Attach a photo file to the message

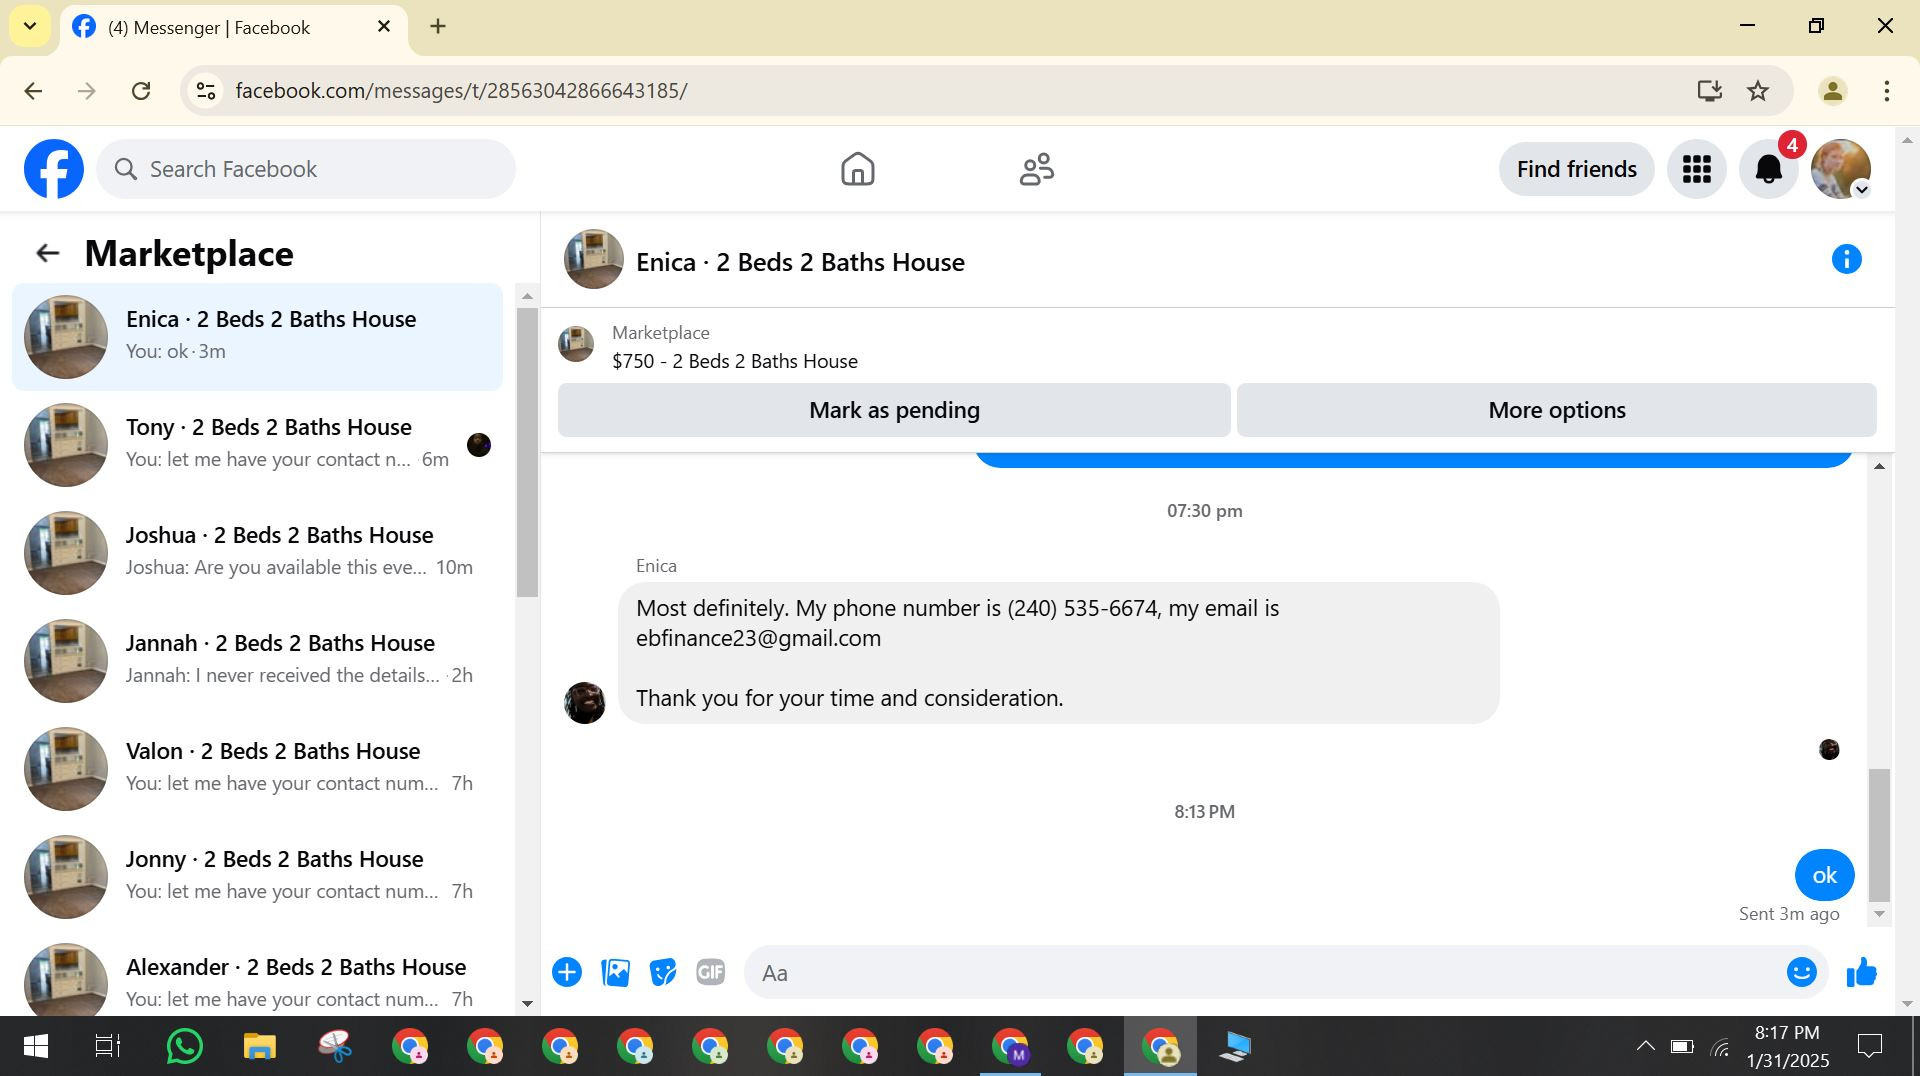click(x=615, y=972)
